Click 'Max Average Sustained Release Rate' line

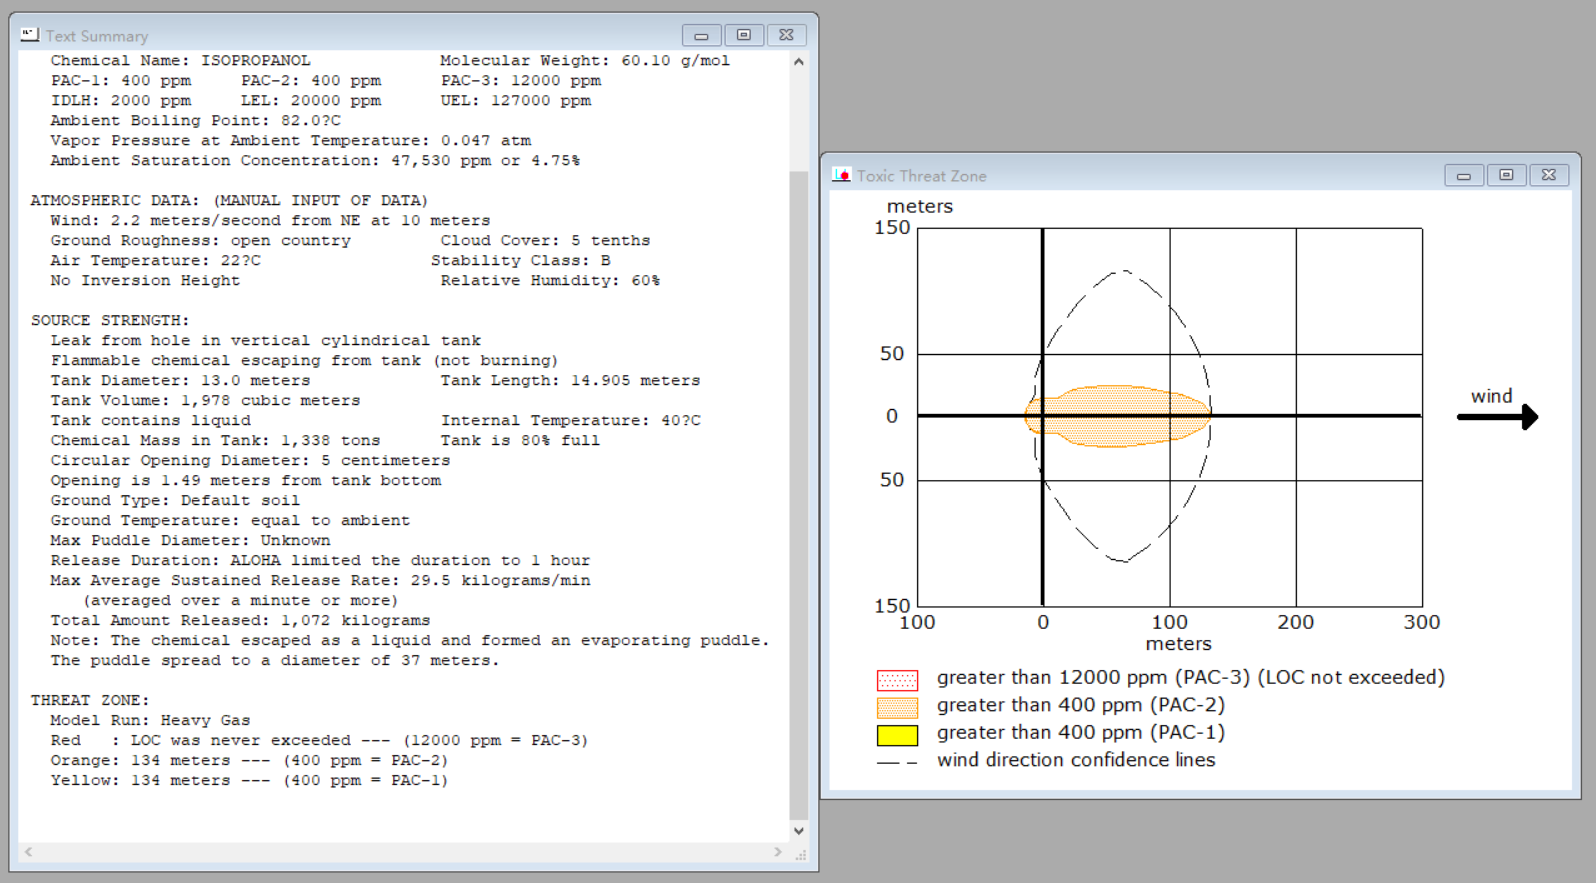coord(320,581)
